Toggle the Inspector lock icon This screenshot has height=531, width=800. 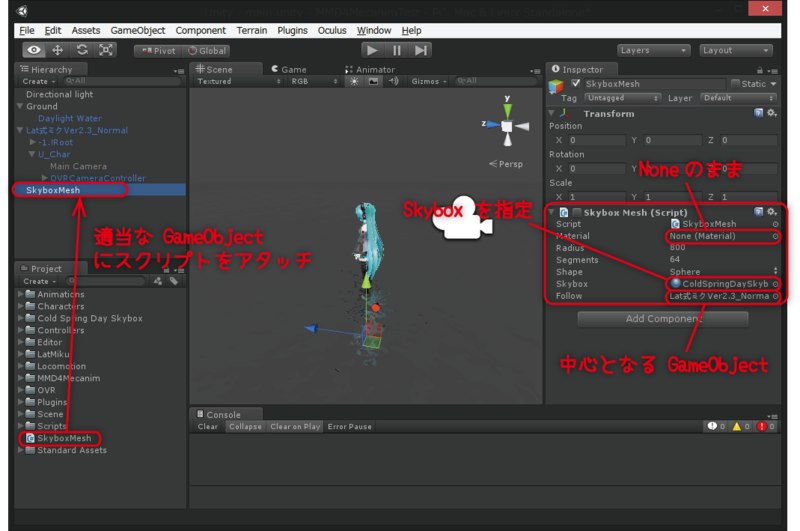[x=760, y=70]
